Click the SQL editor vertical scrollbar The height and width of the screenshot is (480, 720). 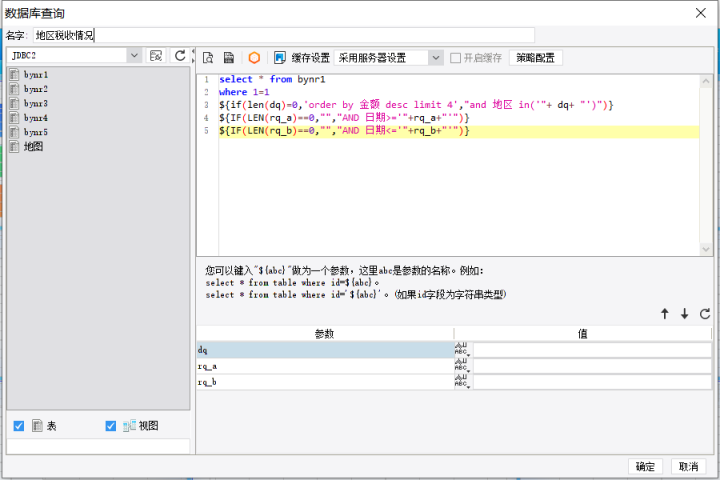pos(707,160)
